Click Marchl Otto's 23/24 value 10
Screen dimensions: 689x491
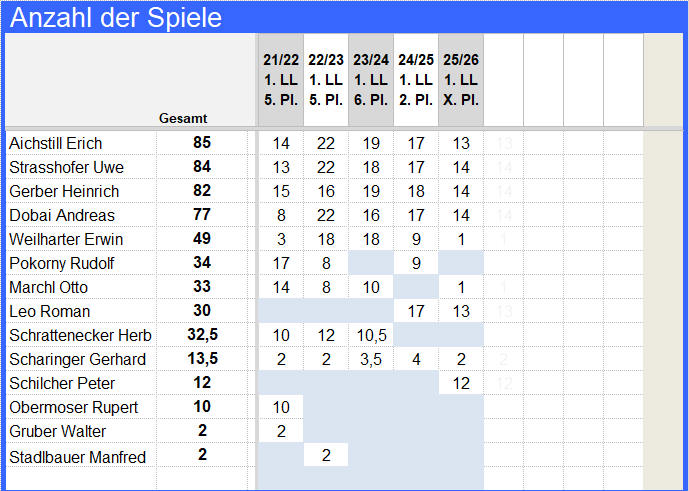point(371,287)
